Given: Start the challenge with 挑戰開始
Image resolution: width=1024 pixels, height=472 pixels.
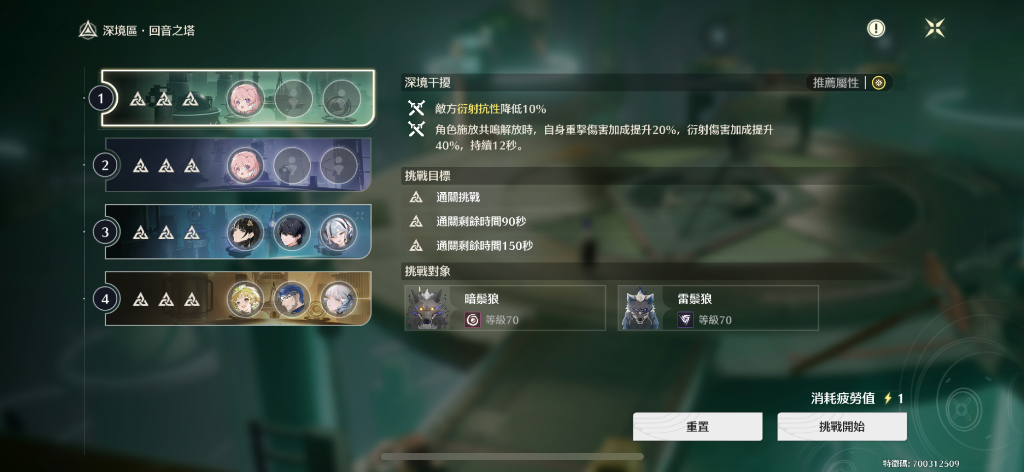Looking at the screenshot, I should [842, 427].
